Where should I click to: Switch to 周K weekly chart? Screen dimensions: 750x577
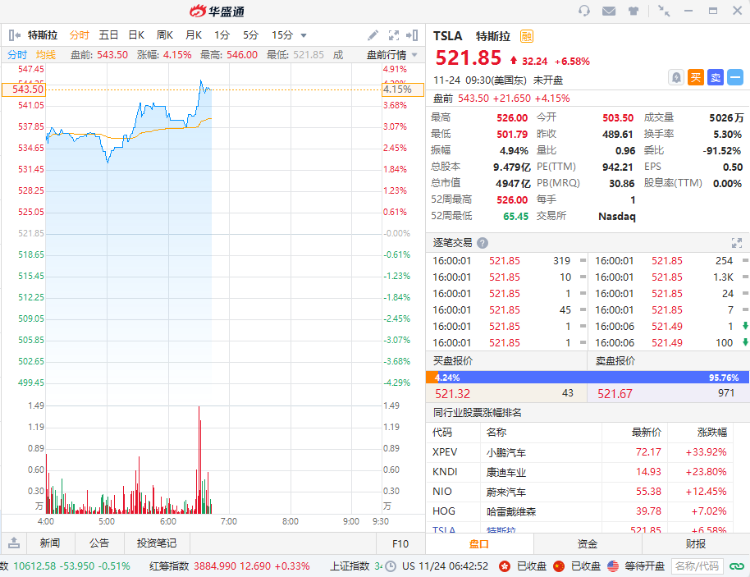pos(165,35)
